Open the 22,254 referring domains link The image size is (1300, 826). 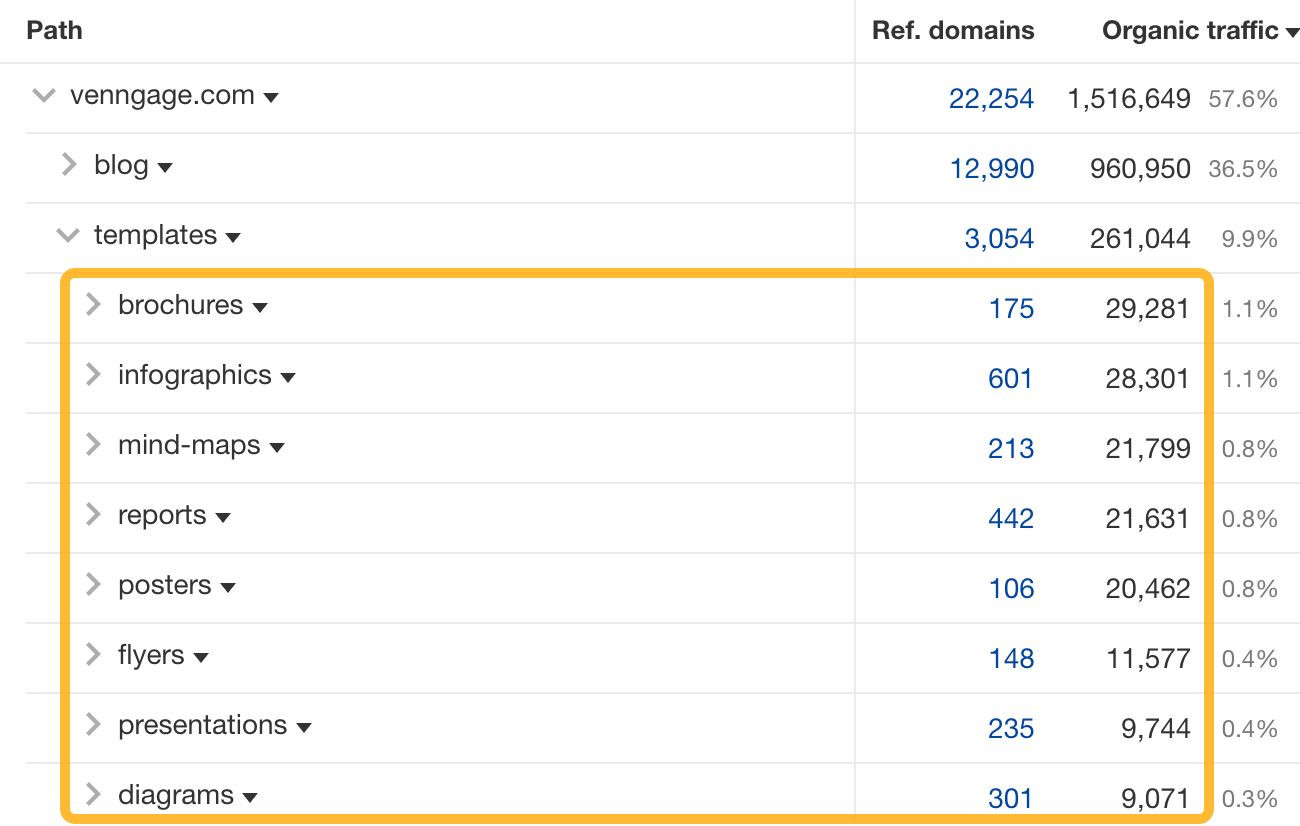[x=991, y=98]
